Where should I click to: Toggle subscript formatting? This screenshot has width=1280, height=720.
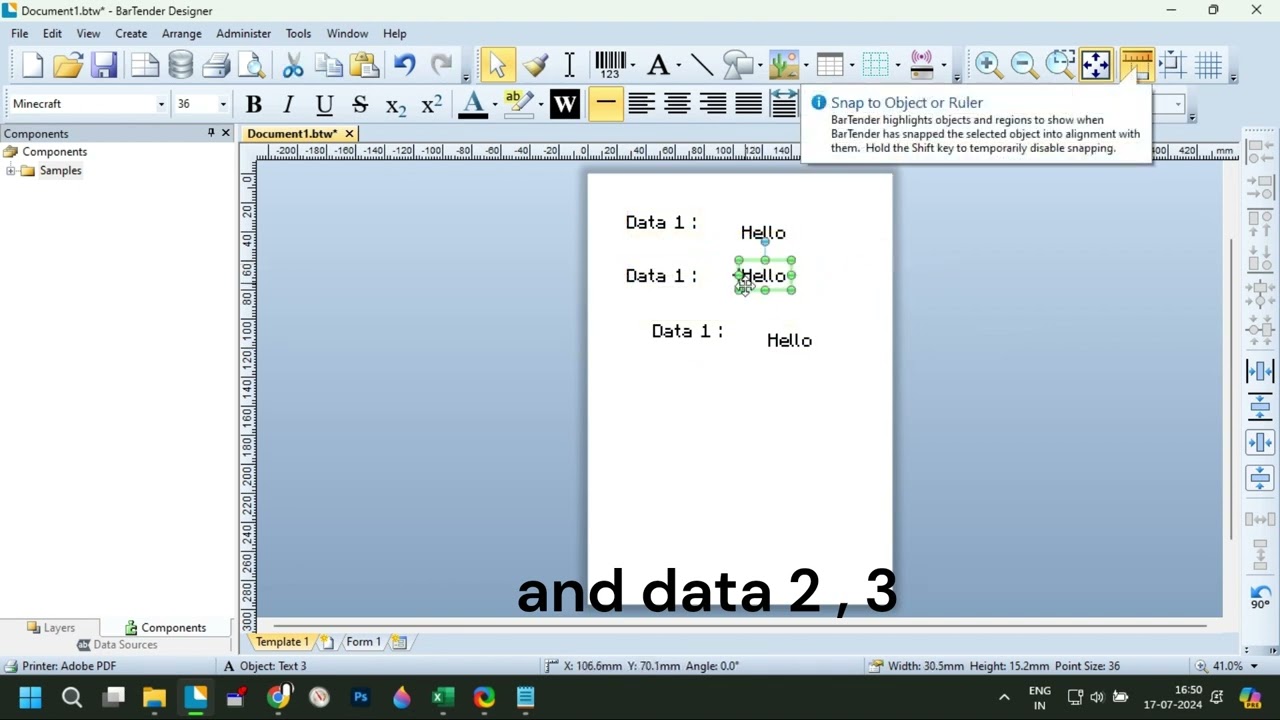395,104
